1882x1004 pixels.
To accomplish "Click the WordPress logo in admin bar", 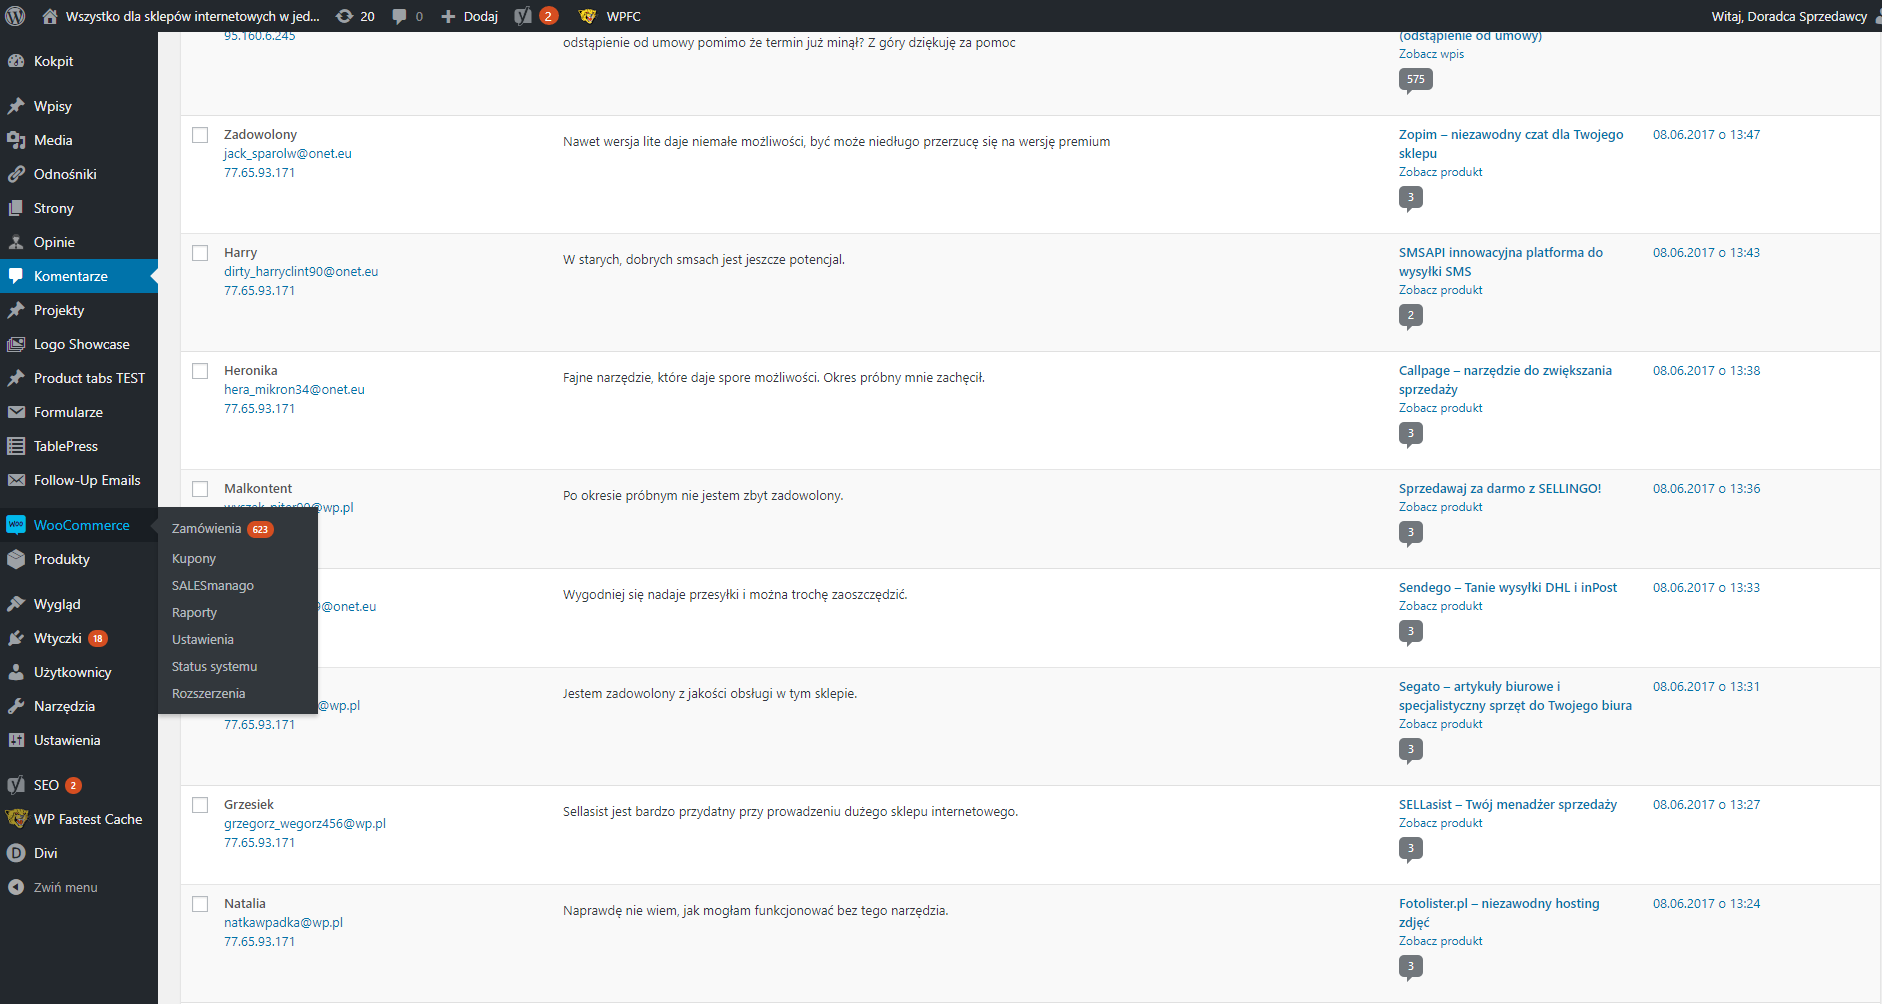I will (x=16, y=16).
